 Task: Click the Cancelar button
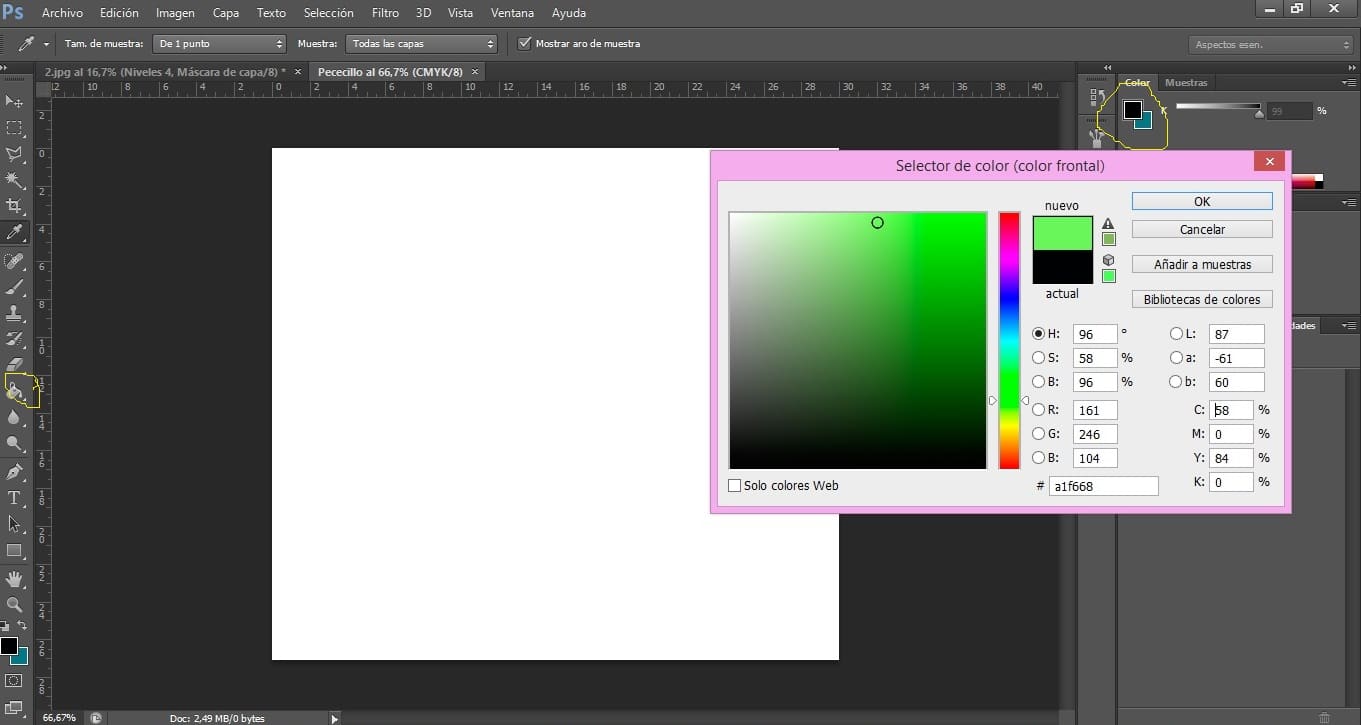(1202, 230)
